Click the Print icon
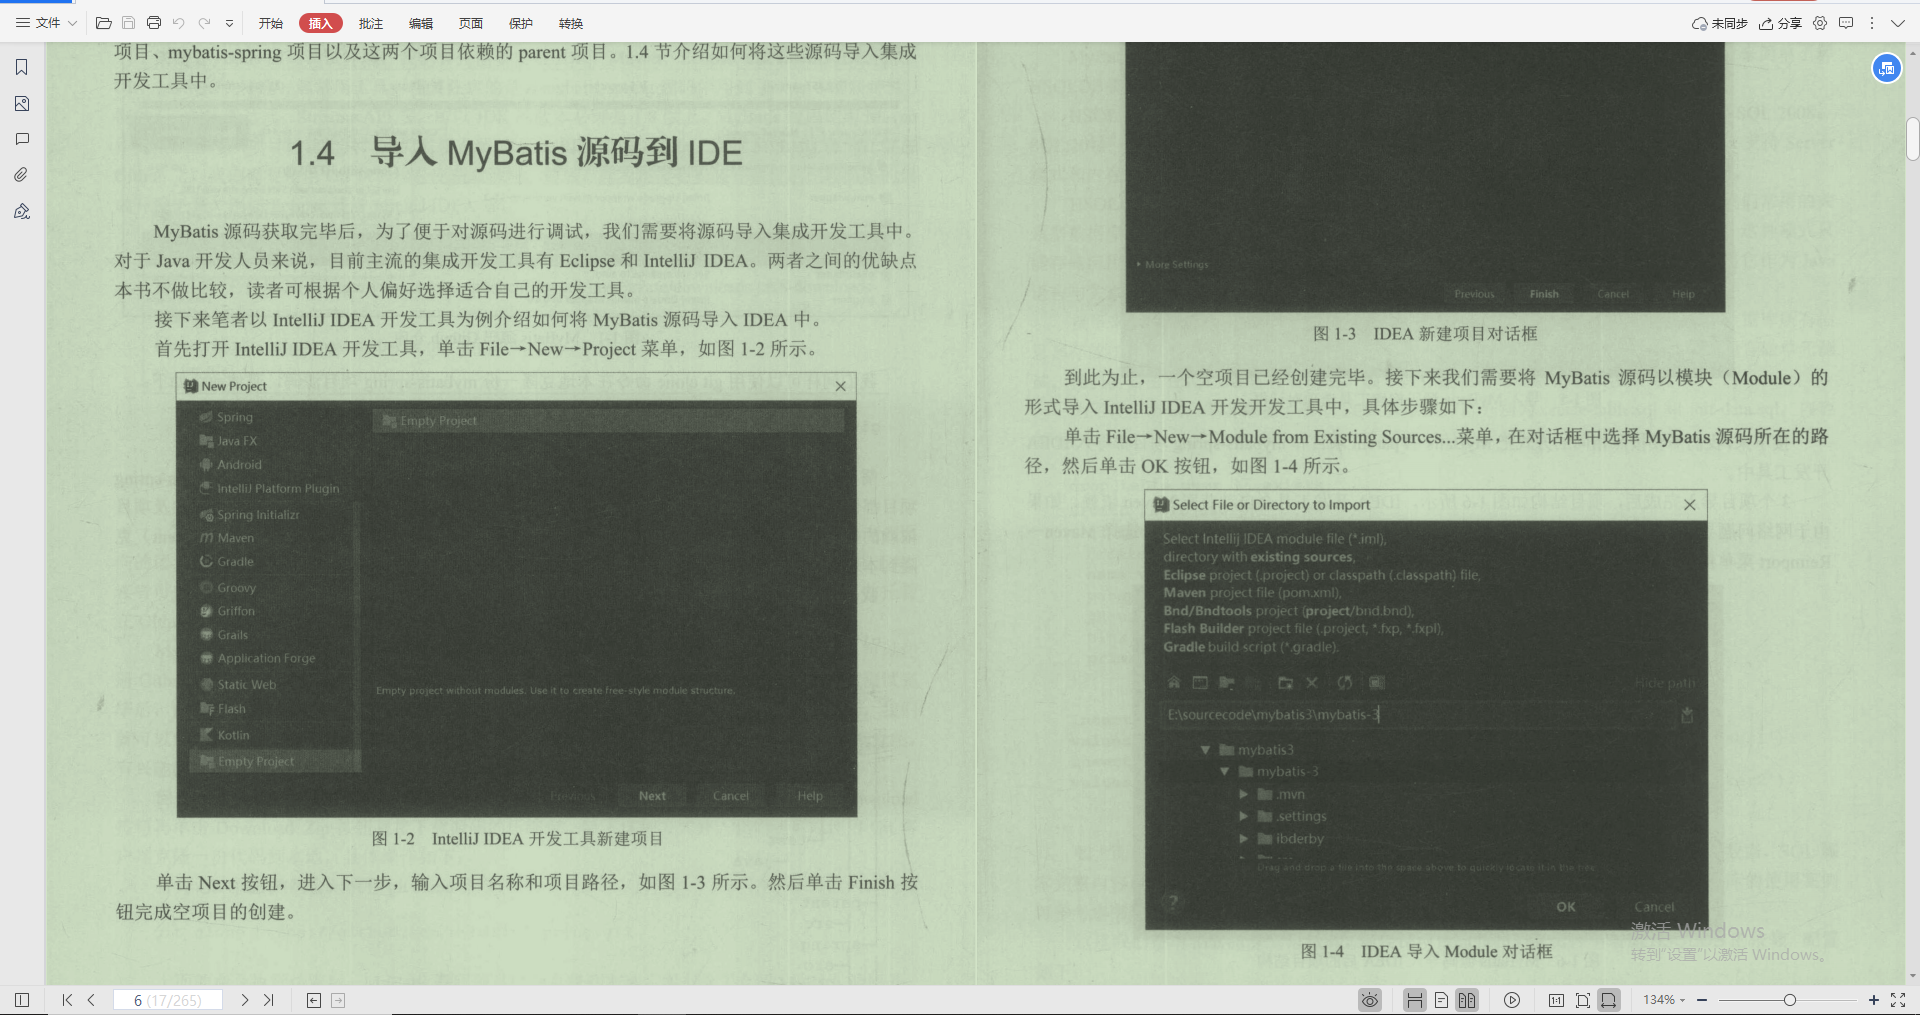The height and width of the screenshot is (1015, 1920). pos(153,23)
